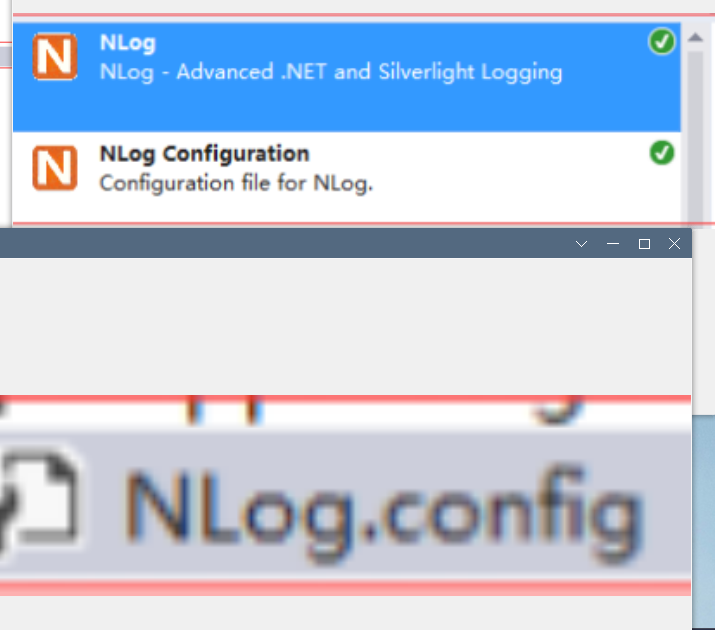Image resolution: width=715 pixels, height=630 pixels.
Task: Open the window options chevron dropdown
Action: (581, 244)
